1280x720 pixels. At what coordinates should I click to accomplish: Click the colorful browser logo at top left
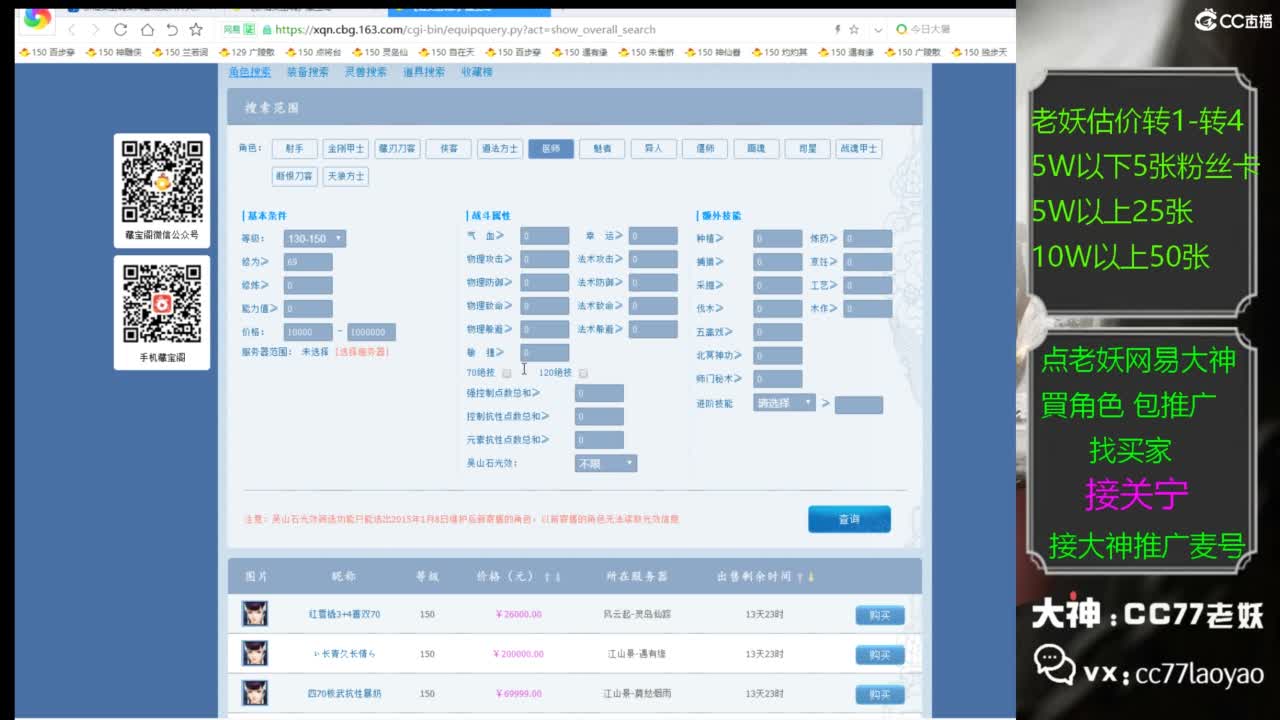coord(37,21)
